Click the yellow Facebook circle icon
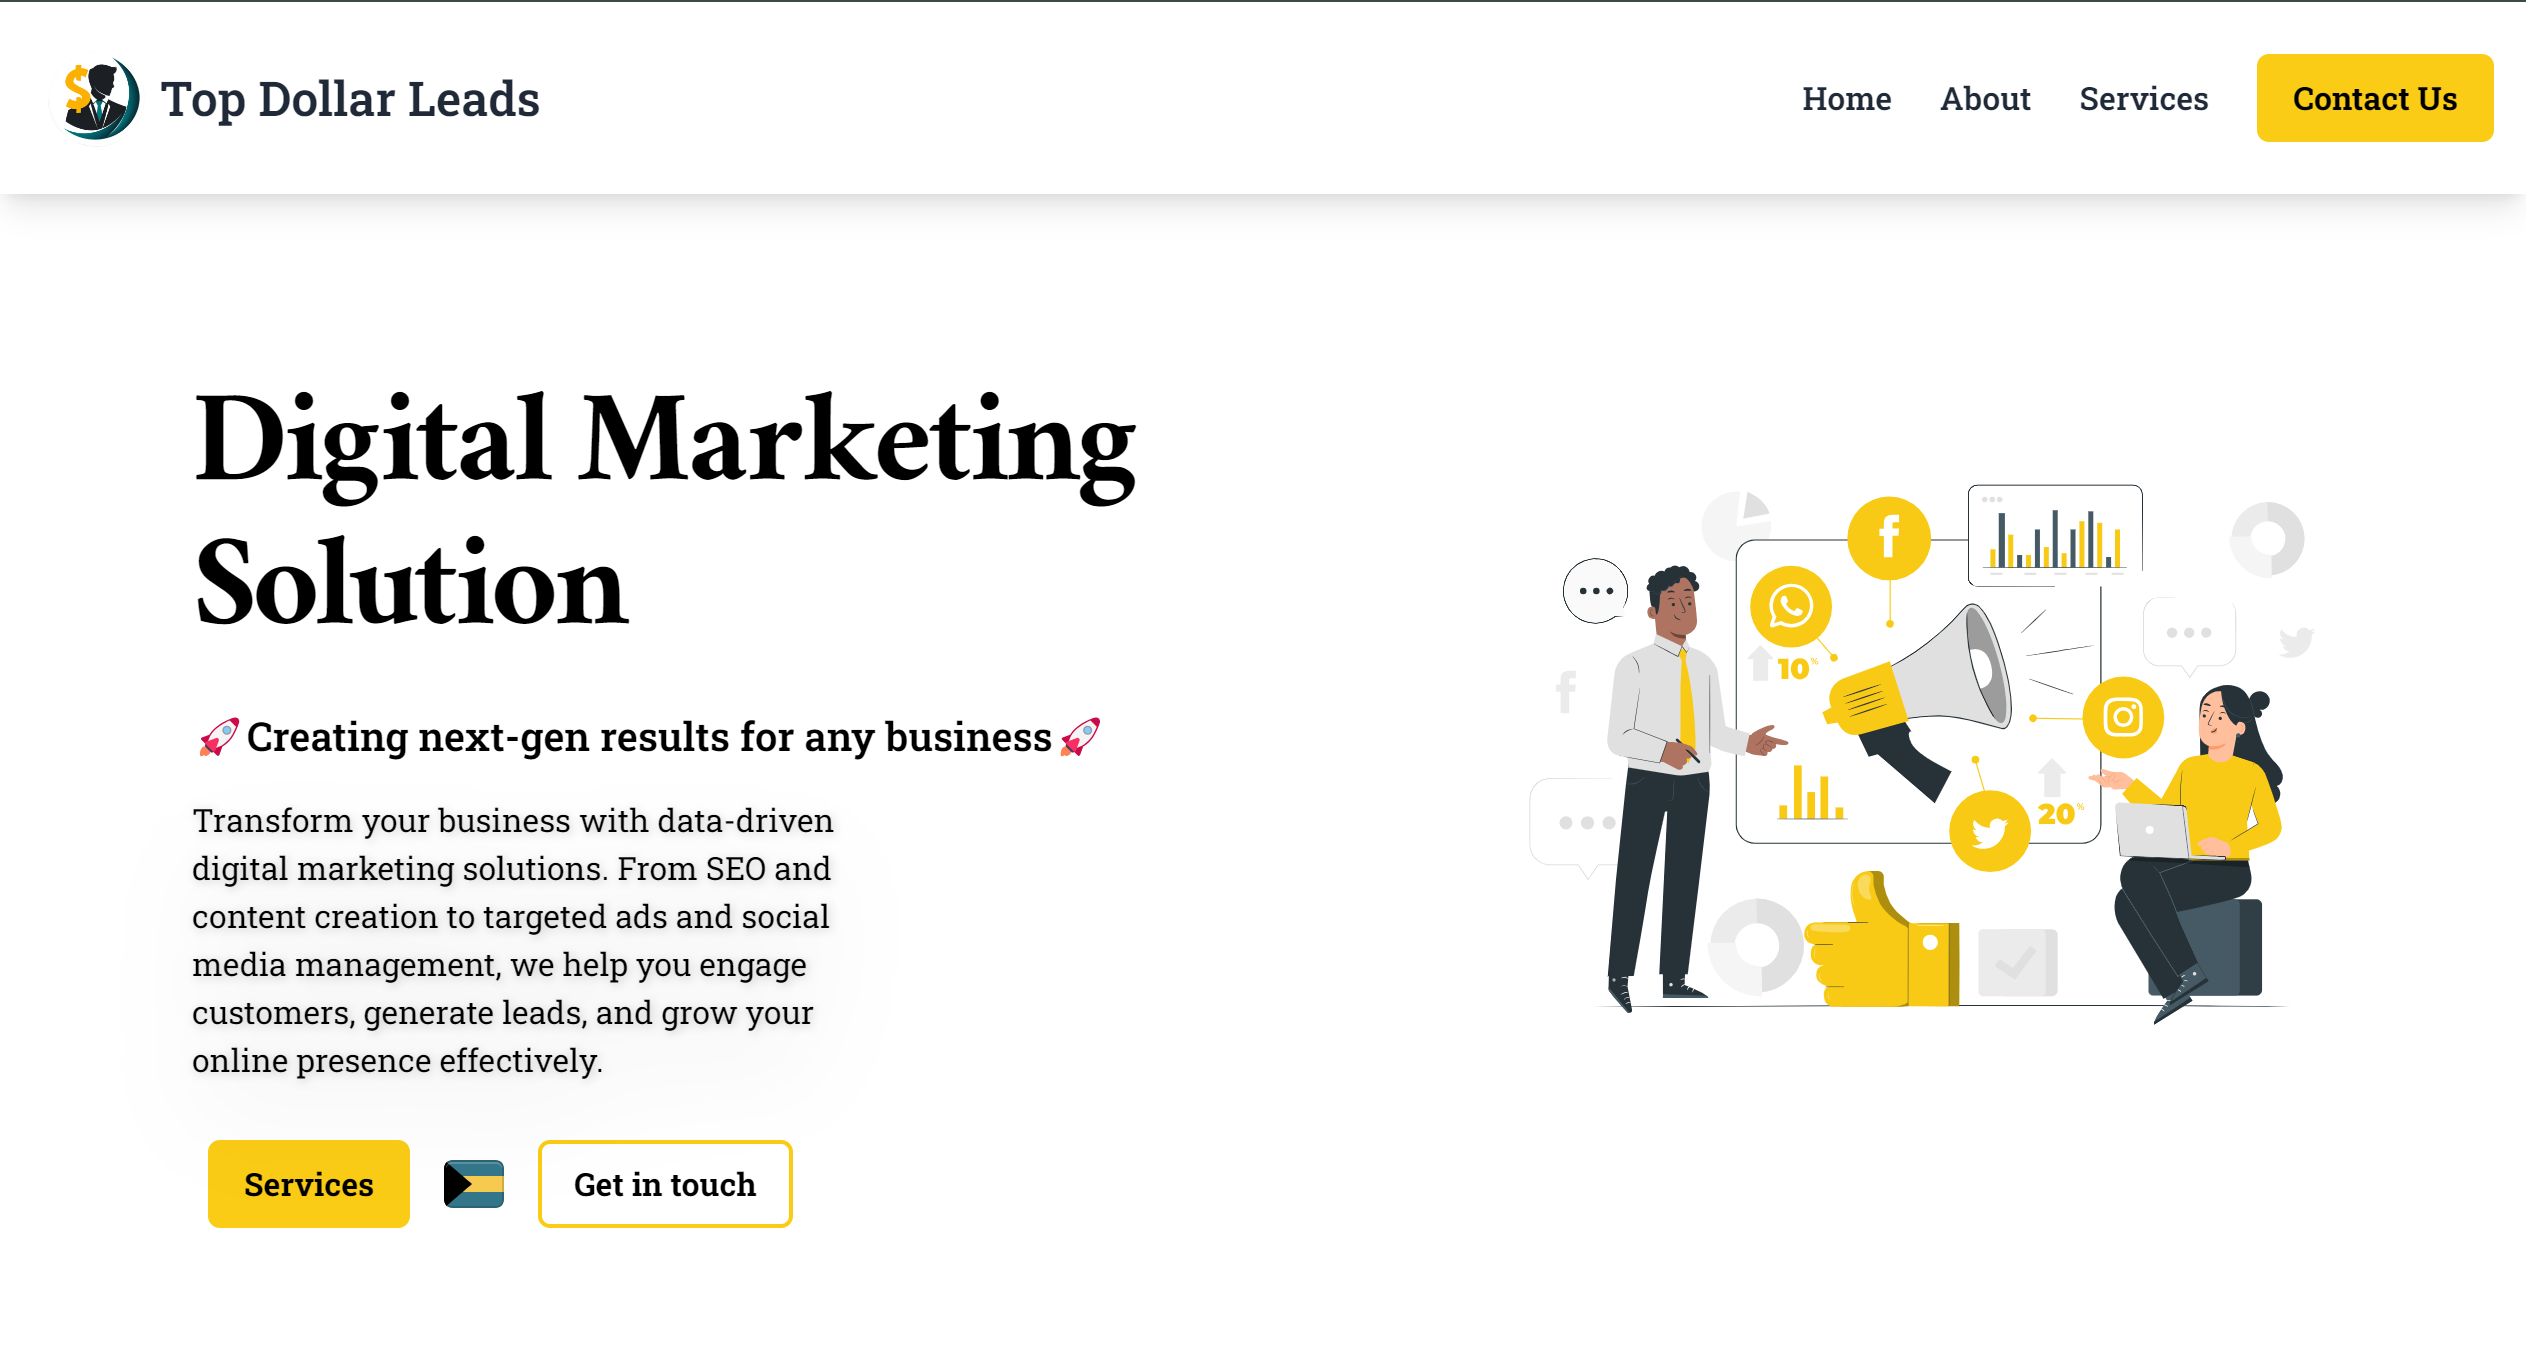The image size is (2526, 1350). [1889, 538]
